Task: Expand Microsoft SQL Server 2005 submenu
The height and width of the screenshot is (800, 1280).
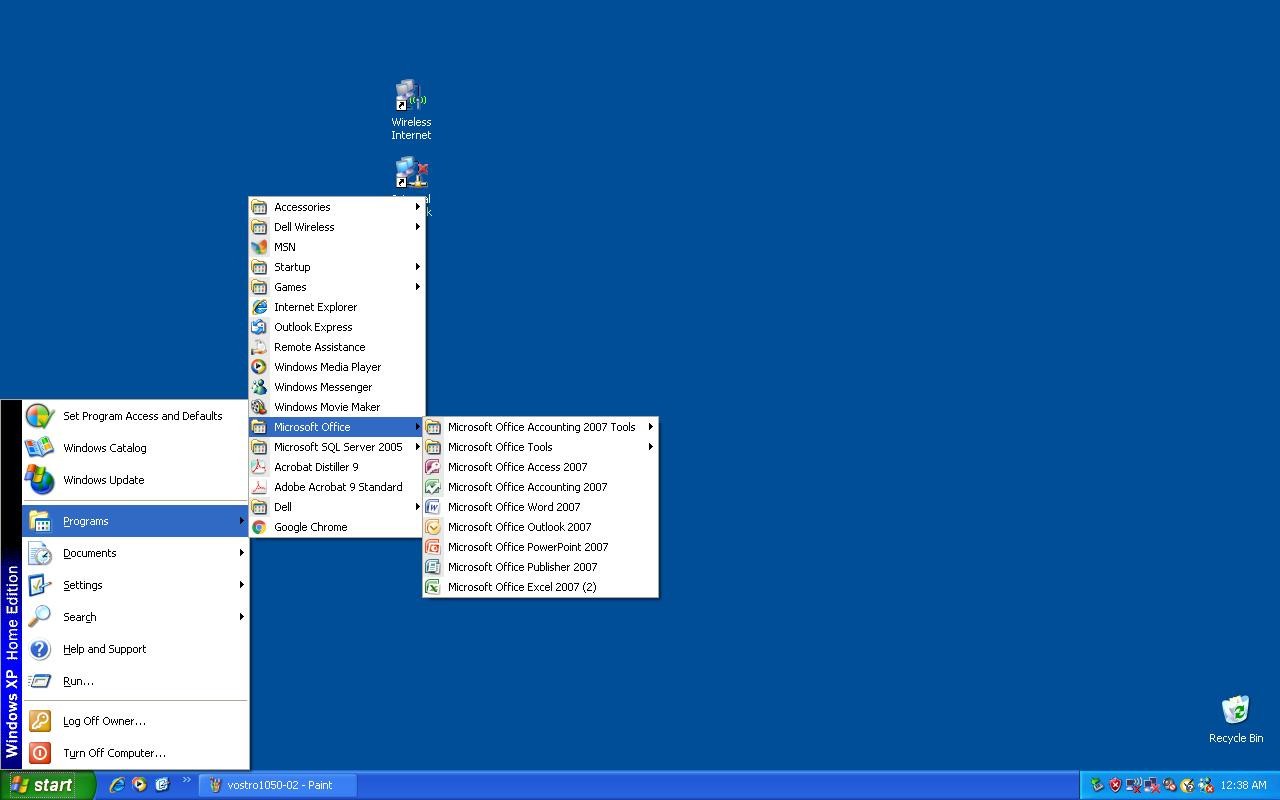Action: point(337,447)
